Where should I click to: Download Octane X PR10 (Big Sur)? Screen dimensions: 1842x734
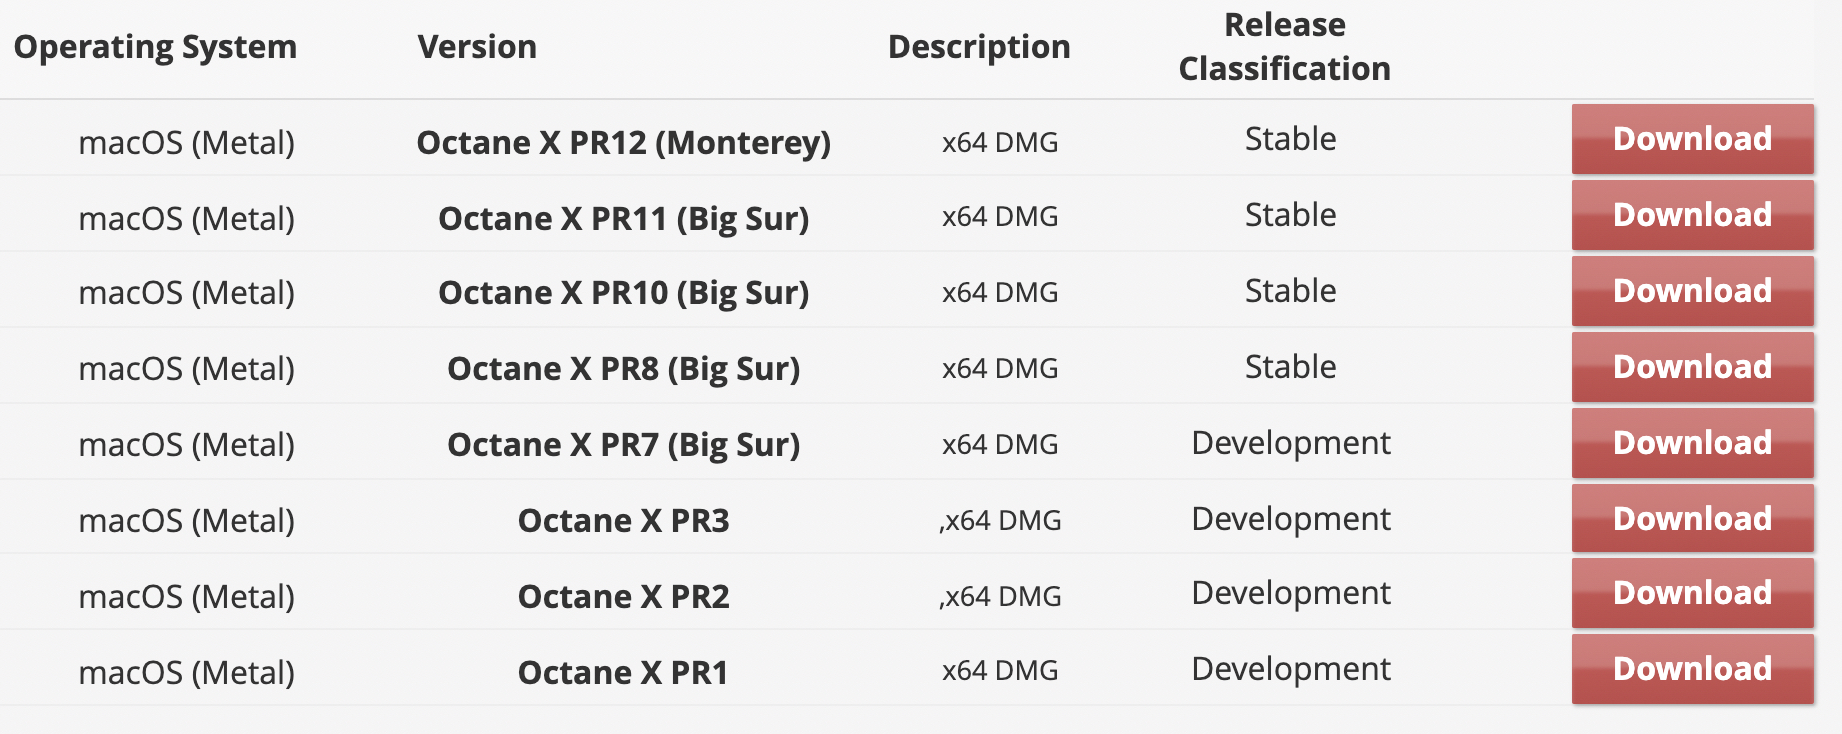point(1692,291)
